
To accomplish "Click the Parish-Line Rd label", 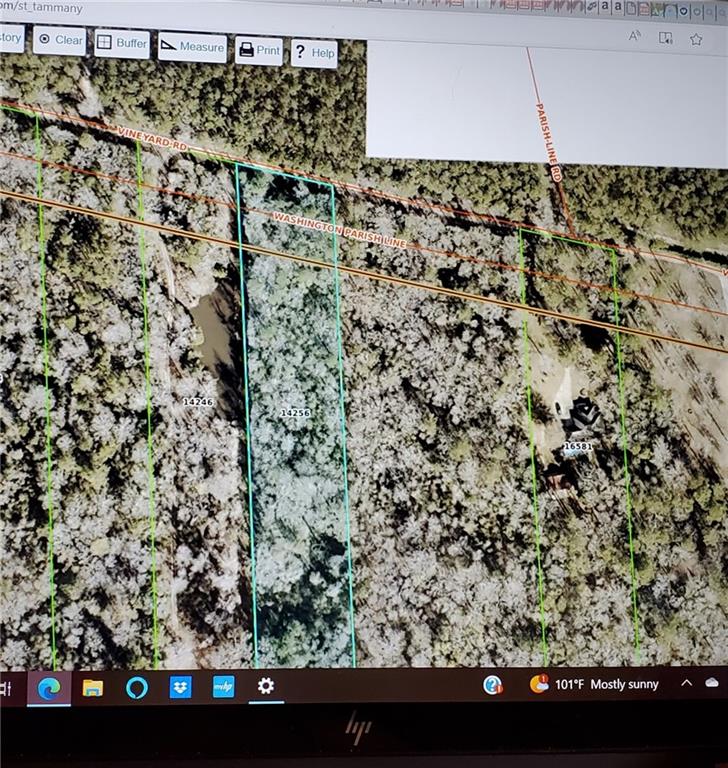I will pos(549,142).
